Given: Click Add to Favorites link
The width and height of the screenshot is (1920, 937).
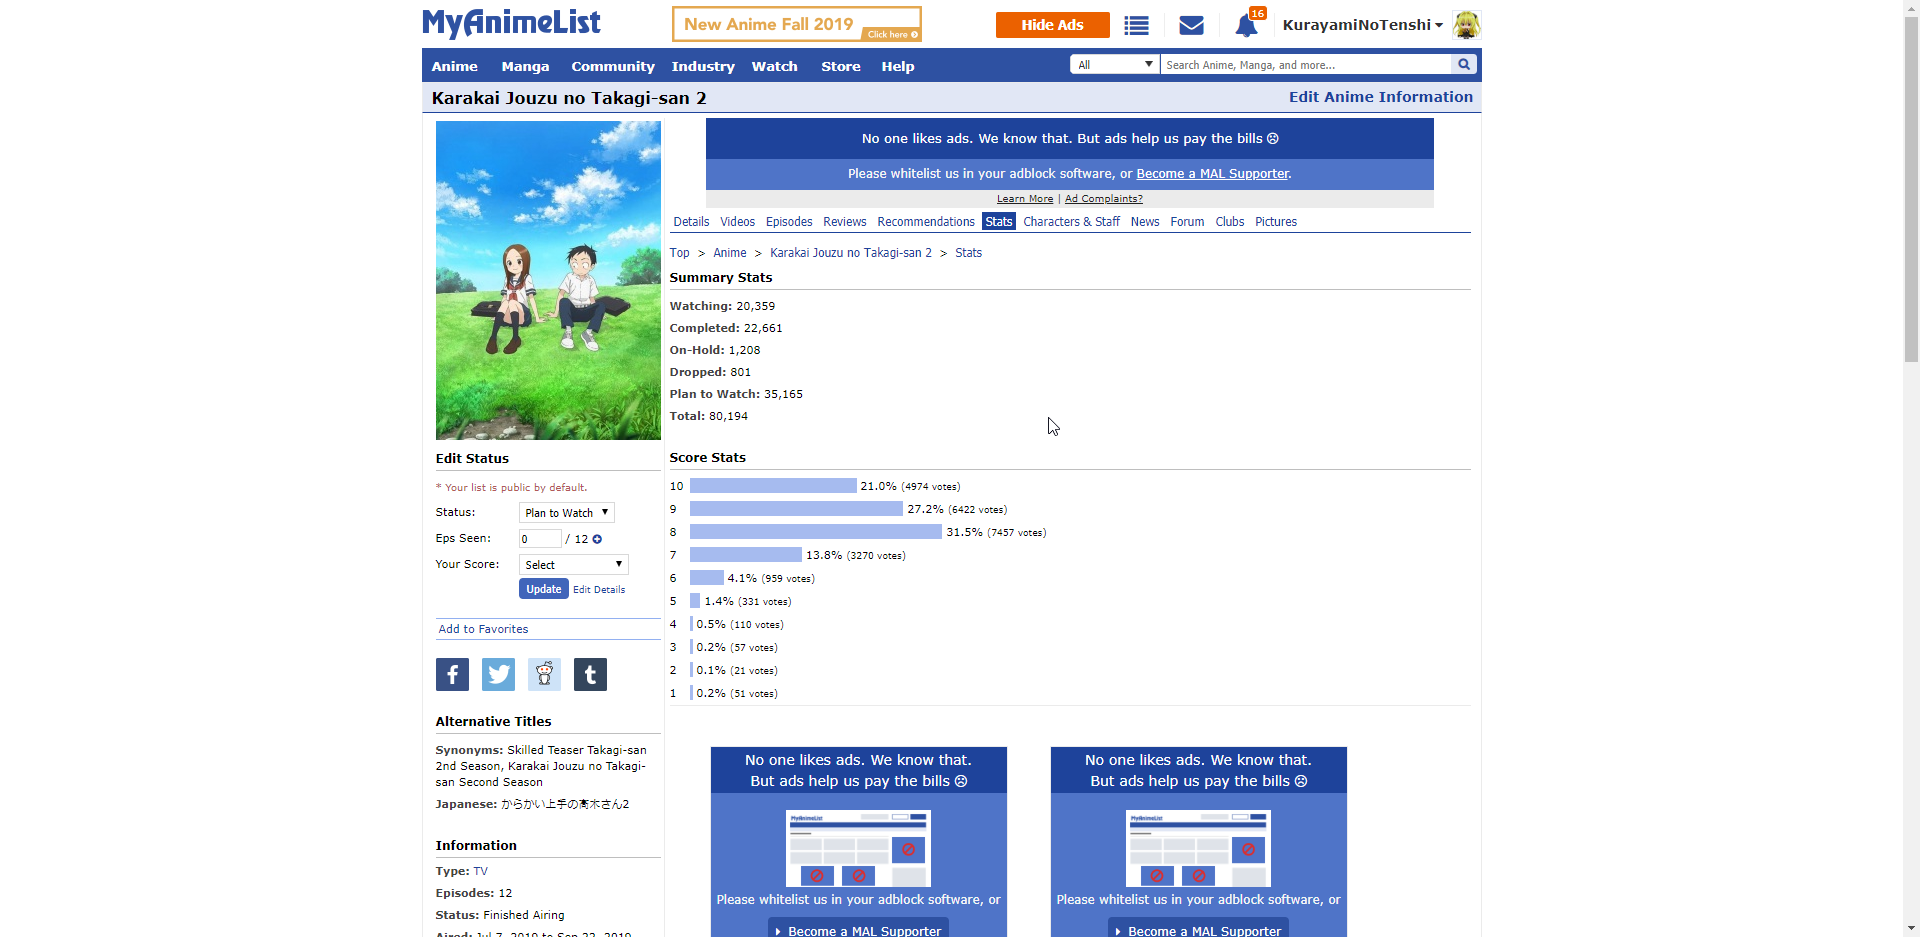Looking at the screenshot, I should pos(483,629).
